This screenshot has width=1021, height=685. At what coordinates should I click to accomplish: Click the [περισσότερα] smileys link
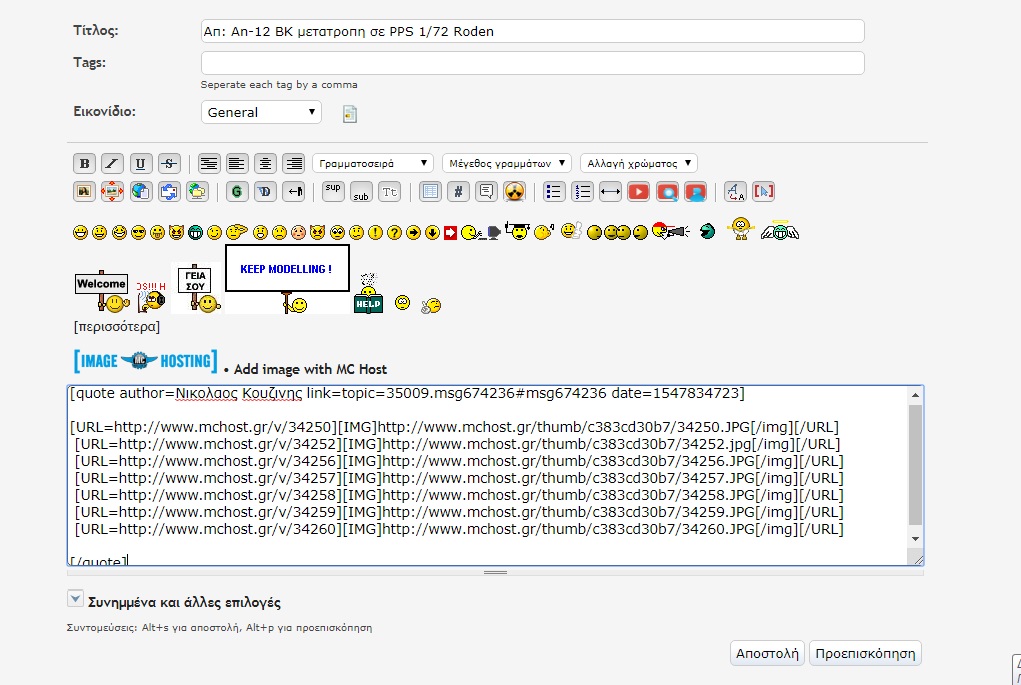click(x=117, y=326)
